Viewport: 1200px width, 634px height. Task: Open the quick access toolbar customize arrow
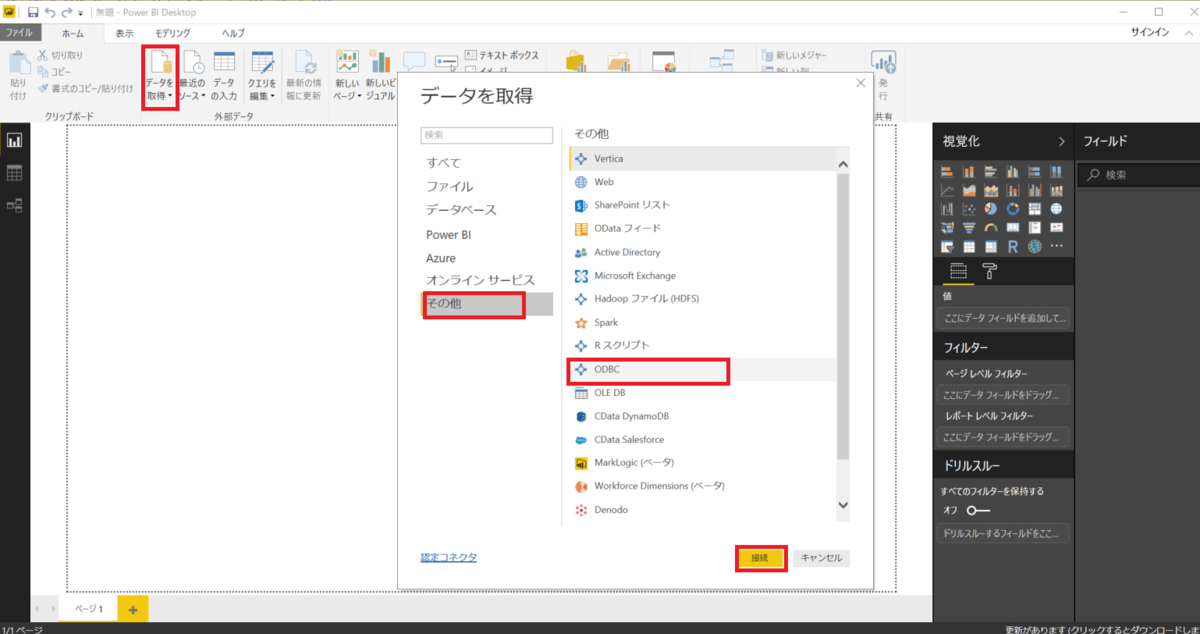[x=81, y=13]
